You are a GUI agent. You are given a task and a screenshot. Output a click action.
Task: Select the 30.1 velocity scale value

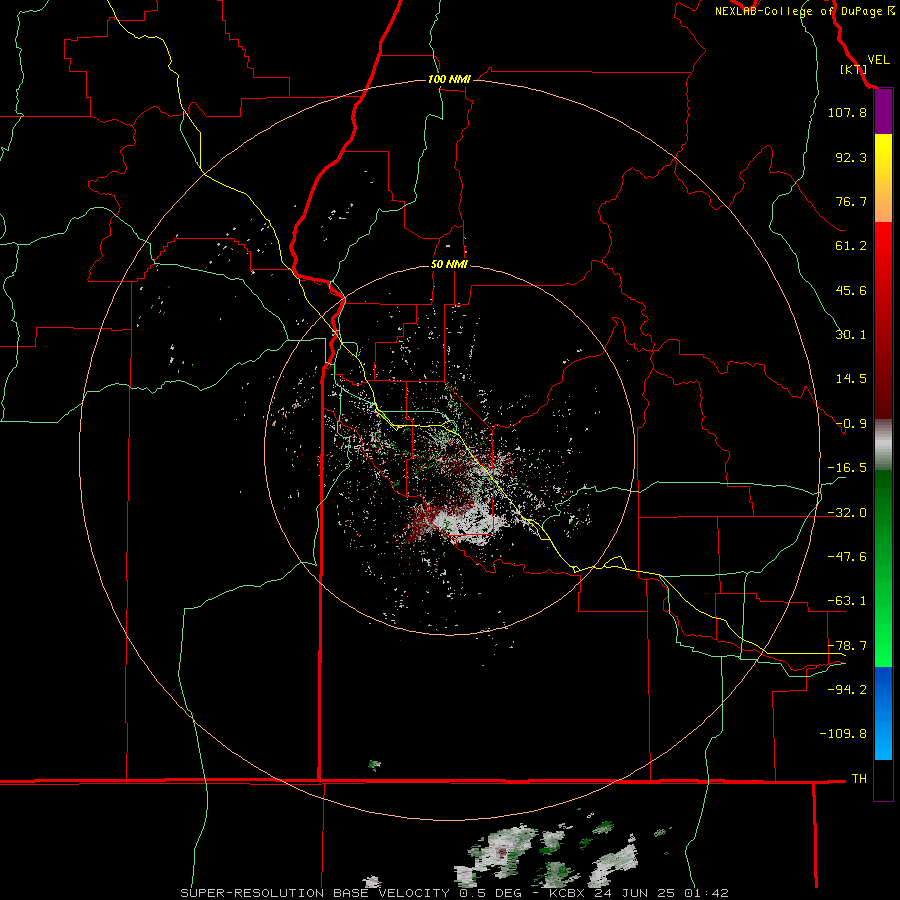851,335
